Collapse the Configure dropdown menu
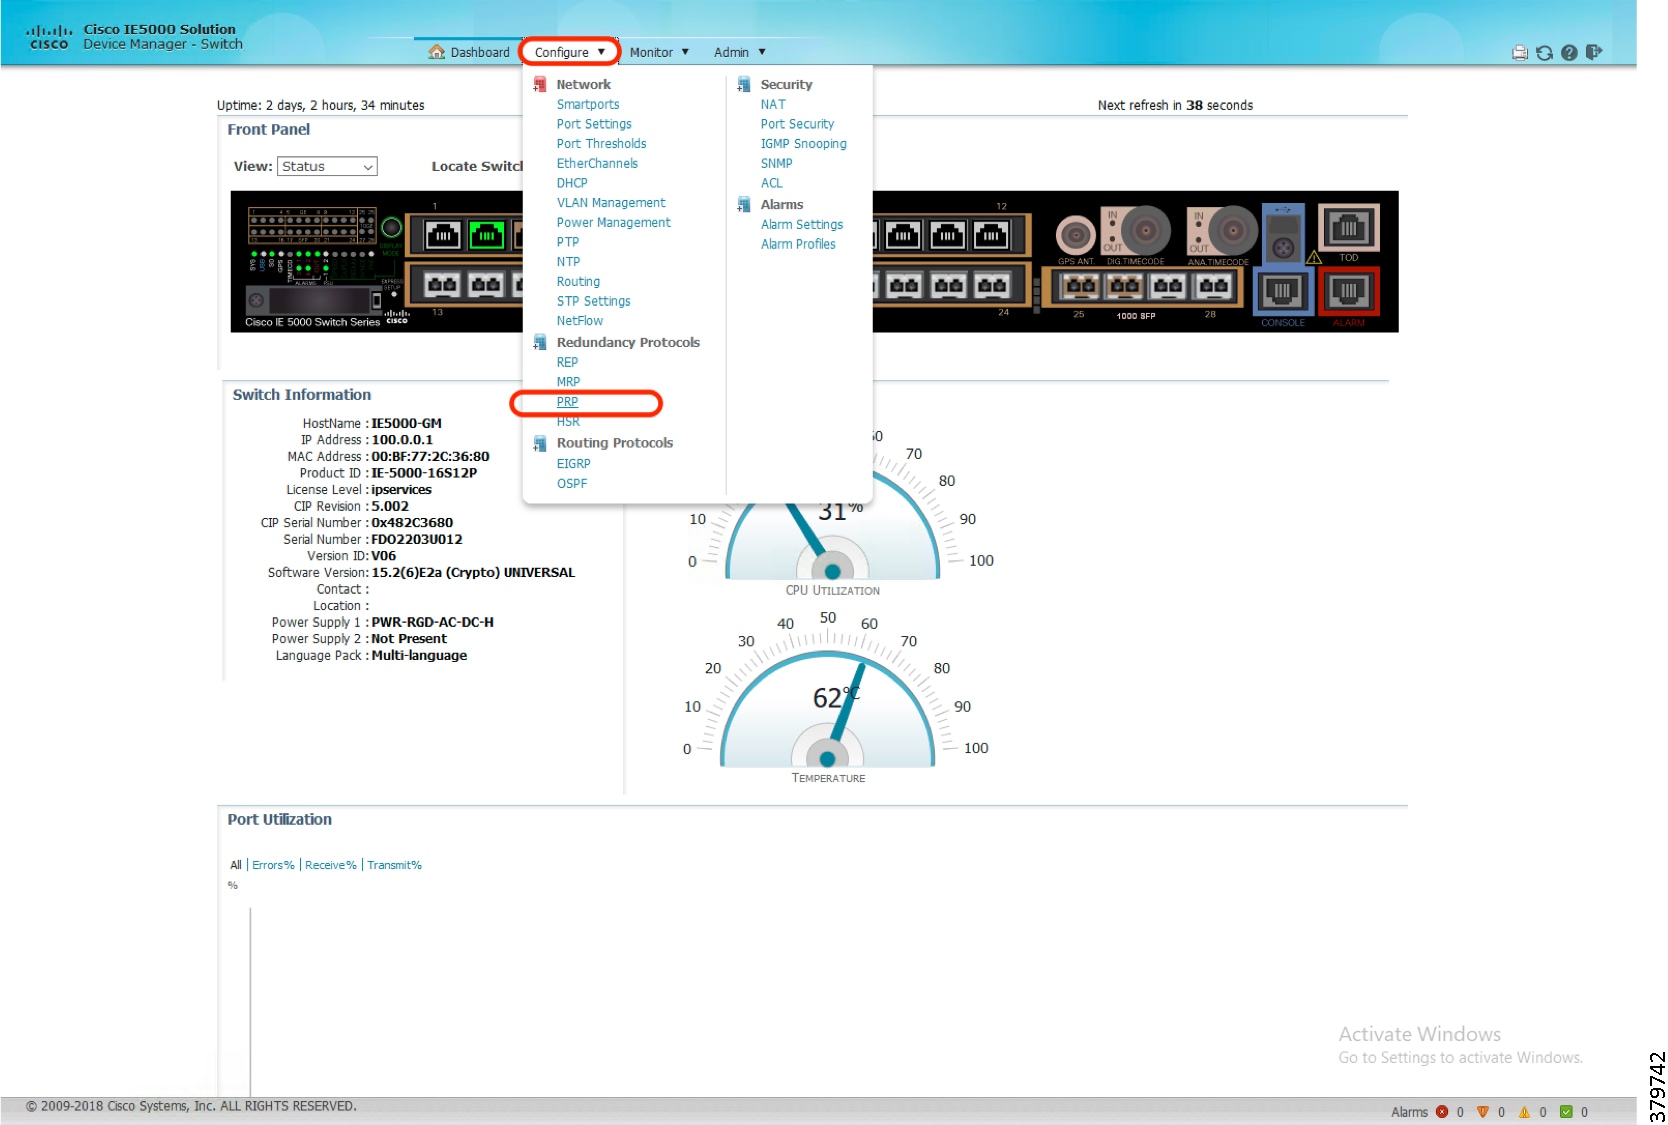The height and width of the screenshot is (1125, 1668). pos(569,52)
